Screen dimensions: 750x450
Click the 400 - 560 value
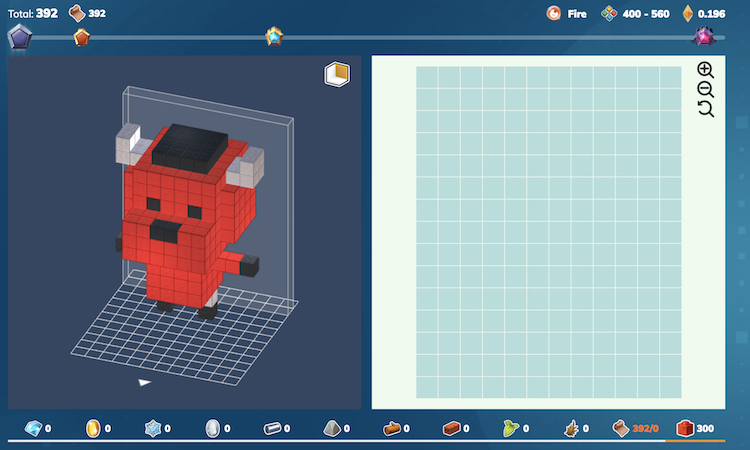[646, 14]
